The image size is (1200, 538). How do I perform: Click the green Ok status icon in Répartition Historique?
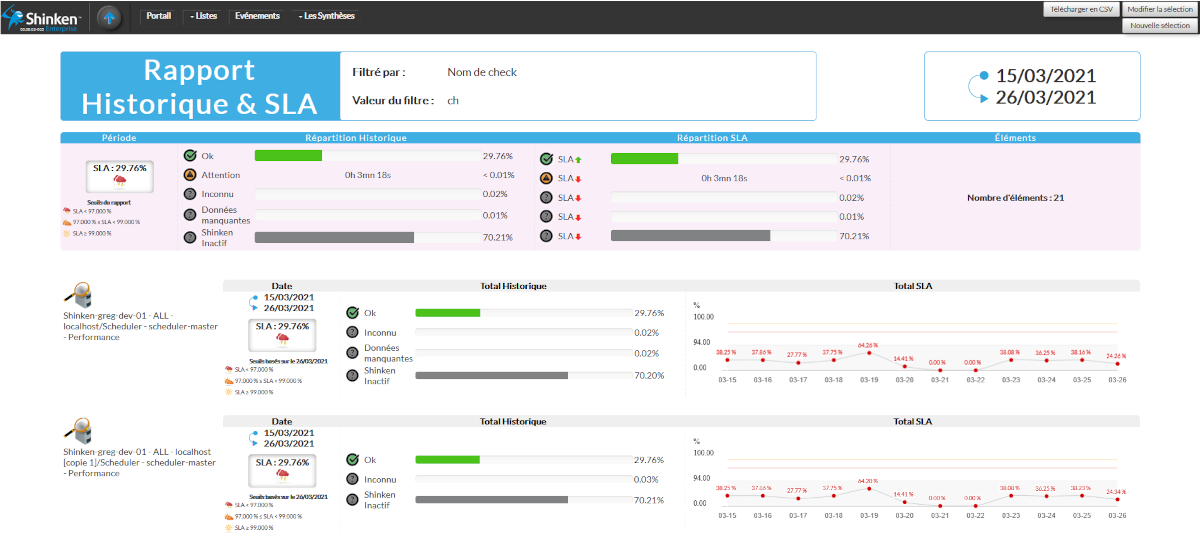pos(190,156)
